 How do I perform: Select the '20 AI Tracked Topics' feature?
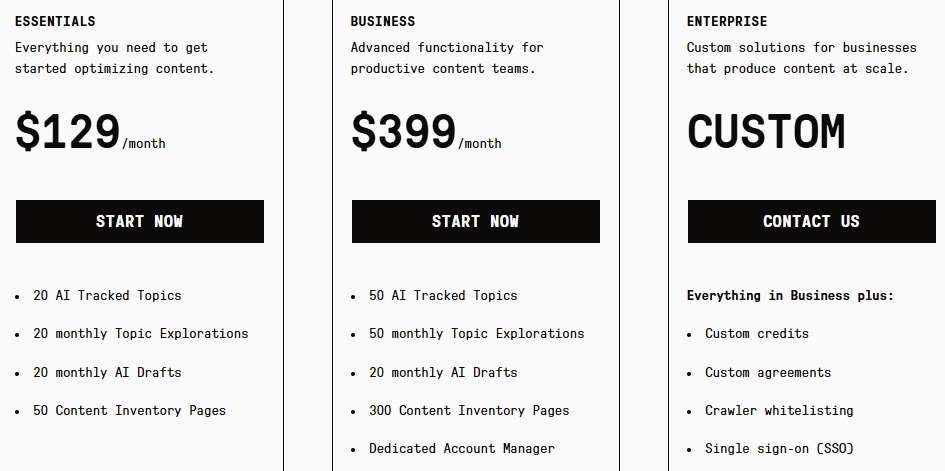[x=107, y=295]
